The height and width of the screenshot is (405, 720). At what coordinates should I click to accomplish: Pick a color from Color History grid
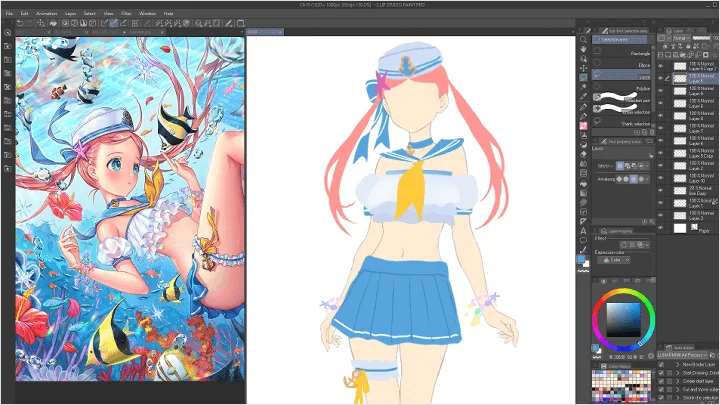(x=621, y=386)
